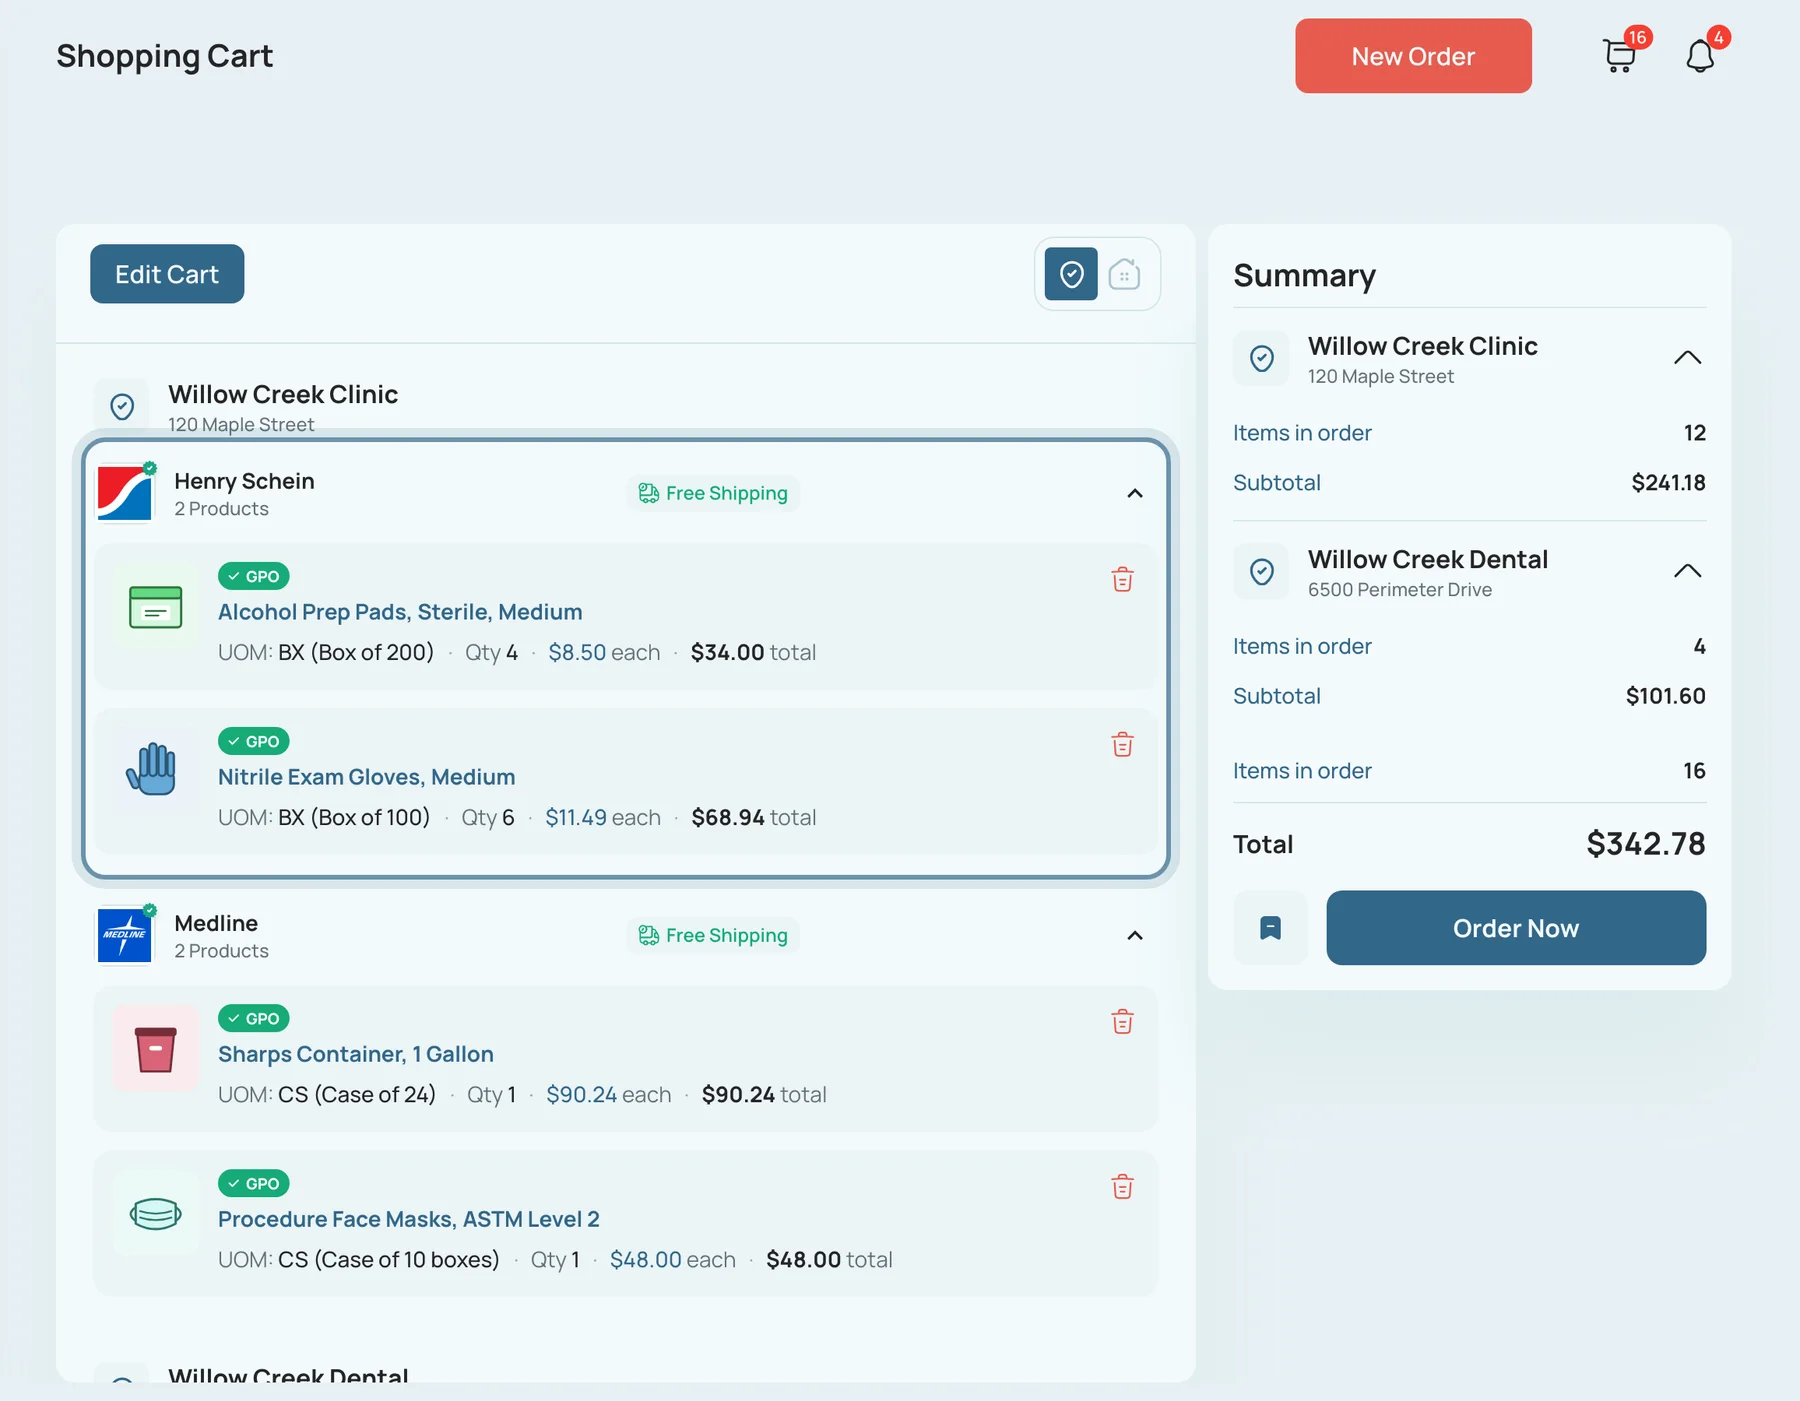
Task: Open Sharps Container, 1 Gallon product link
Action: [356, 1054]
